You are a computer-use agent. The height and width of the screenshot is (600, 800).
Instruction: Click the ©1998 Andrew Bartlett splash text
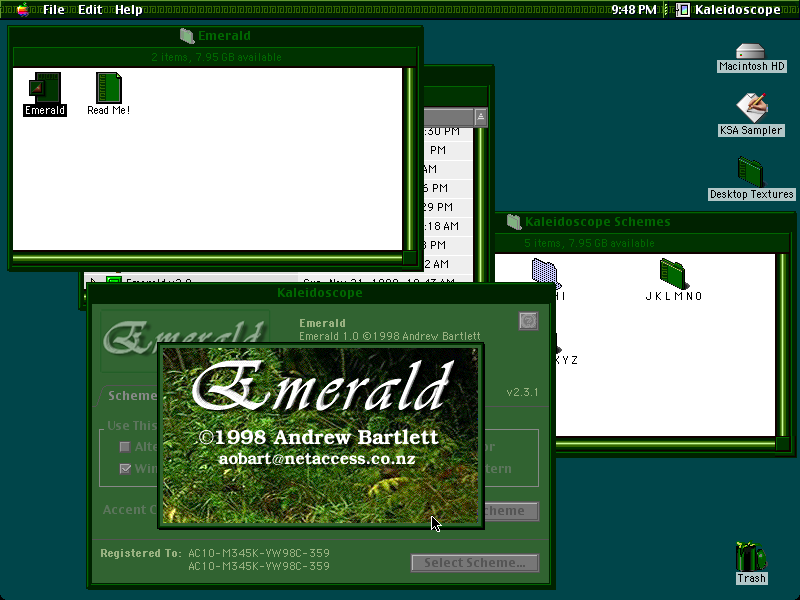(x=318, y=437)
